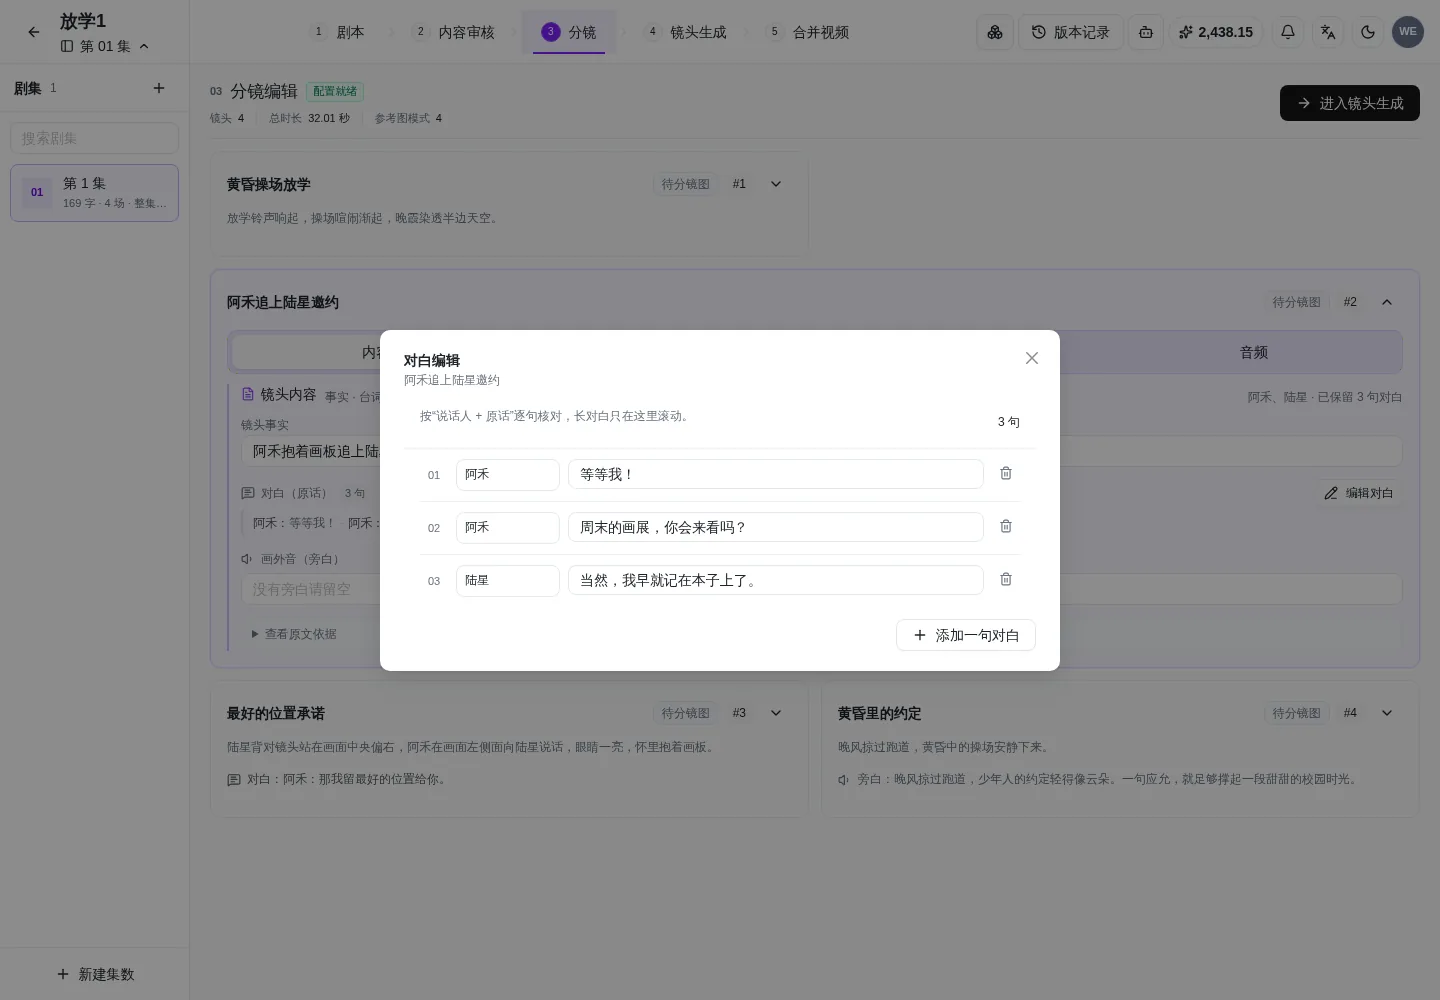Expand shot #4 黄昏里的约定

click(x=1387, y=713)
